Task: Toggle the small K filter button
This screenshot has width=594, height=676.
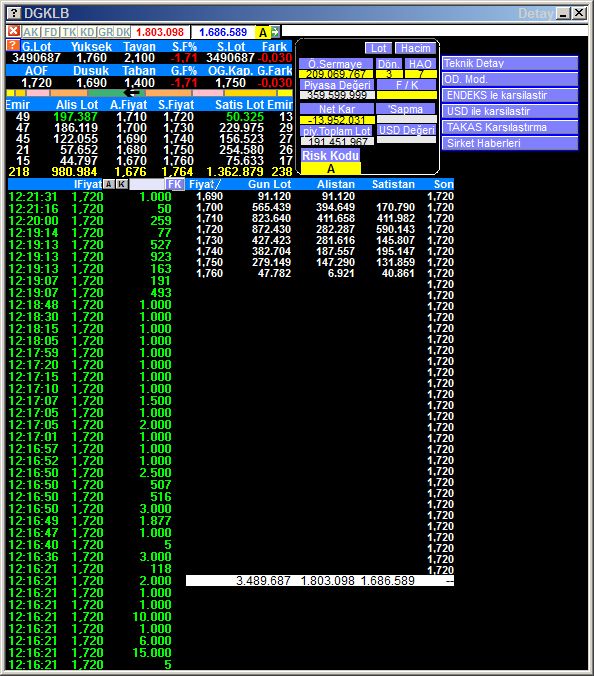Action: click(x=122, y=185)
